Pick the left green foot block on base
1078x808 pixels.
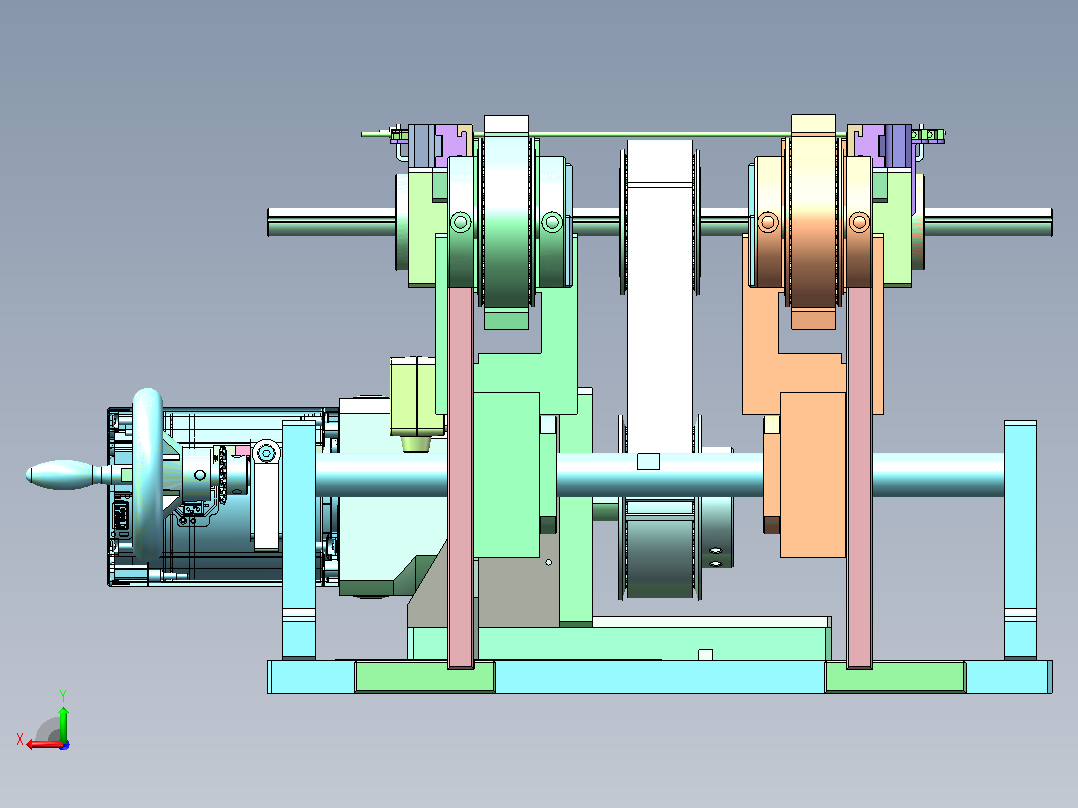tap(425, 677)
